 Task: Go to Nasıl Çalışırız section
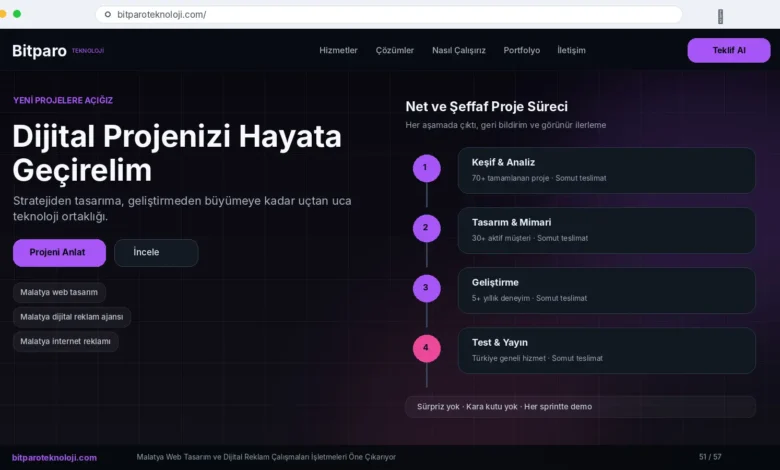tap(459, 50)
